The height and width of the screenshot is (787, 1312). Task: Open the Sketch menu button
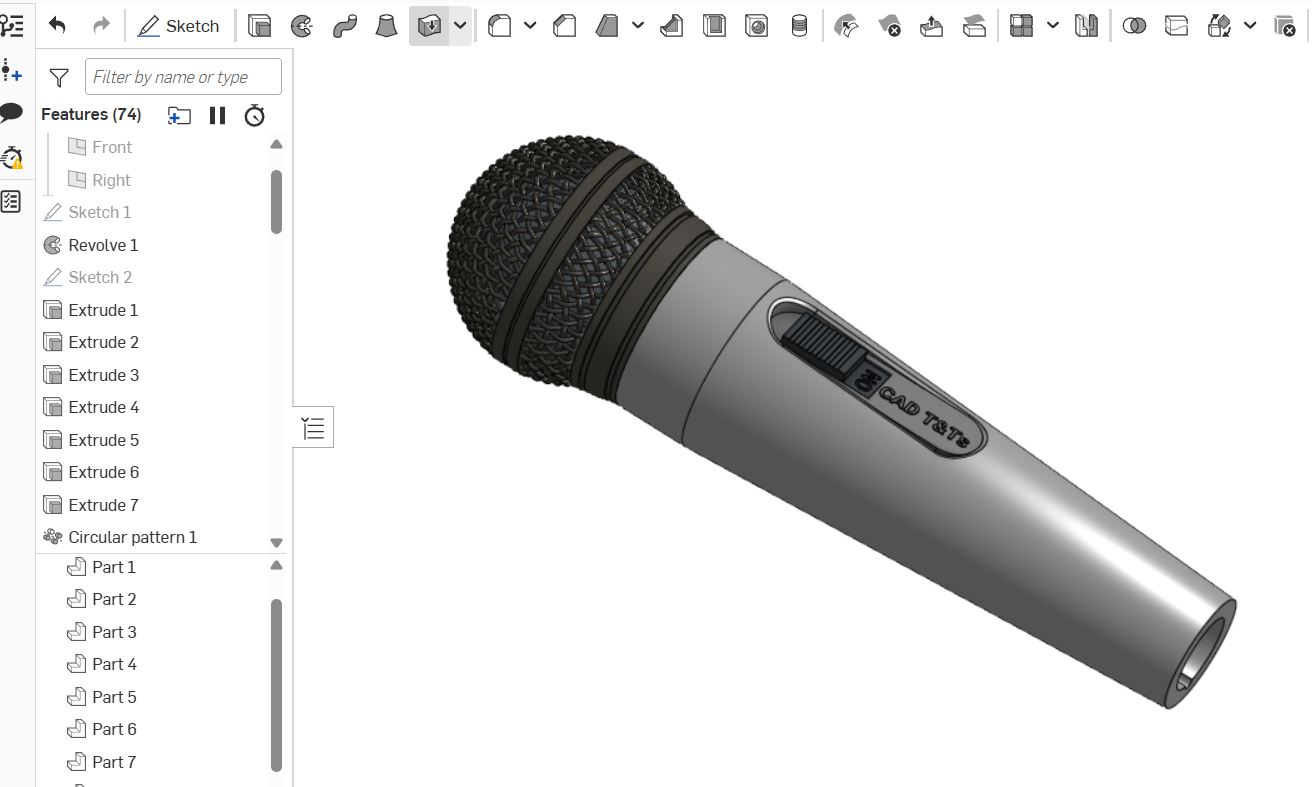click(180, 26)
